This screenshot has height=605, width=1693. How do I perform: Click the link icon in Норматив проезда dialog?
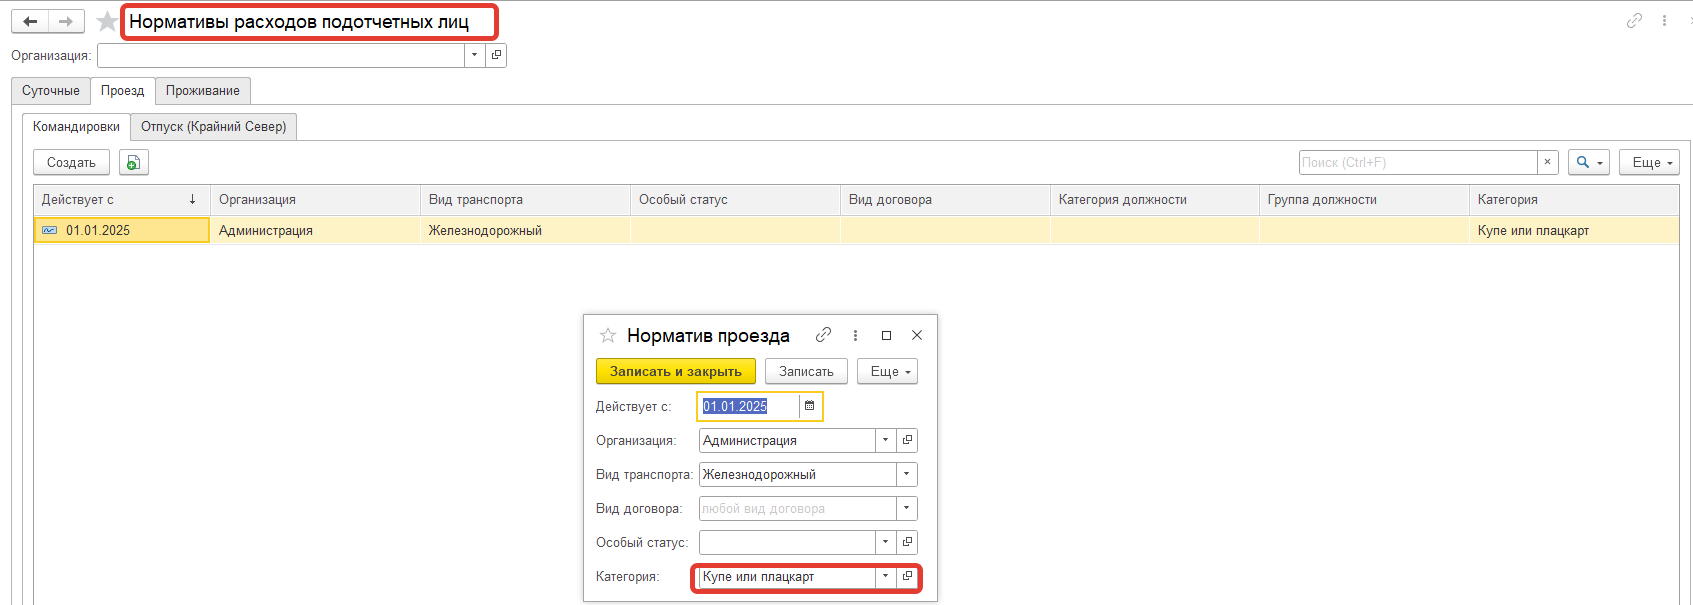[x=824, y=335]
